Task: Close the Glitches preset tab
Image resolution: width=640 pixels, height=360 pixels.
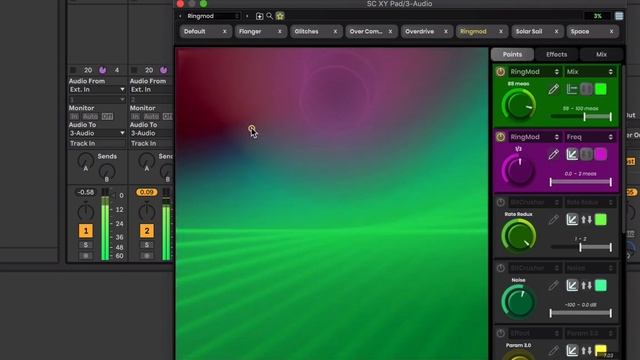Action: [x=335, y=31]
